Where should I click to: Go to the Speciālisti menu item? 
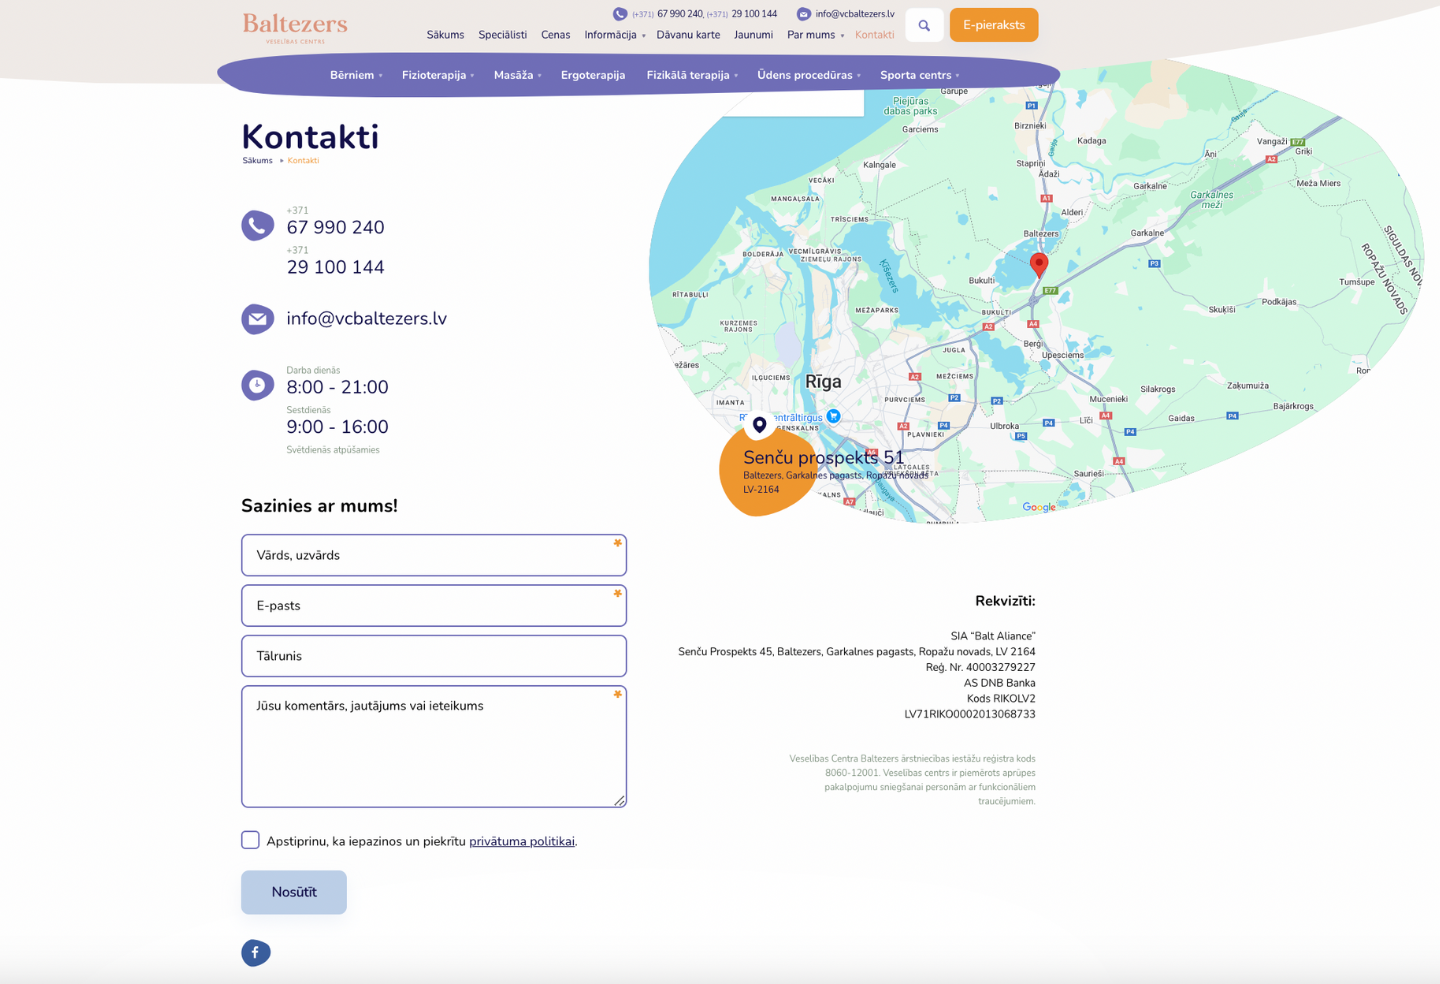click(502, 35)
